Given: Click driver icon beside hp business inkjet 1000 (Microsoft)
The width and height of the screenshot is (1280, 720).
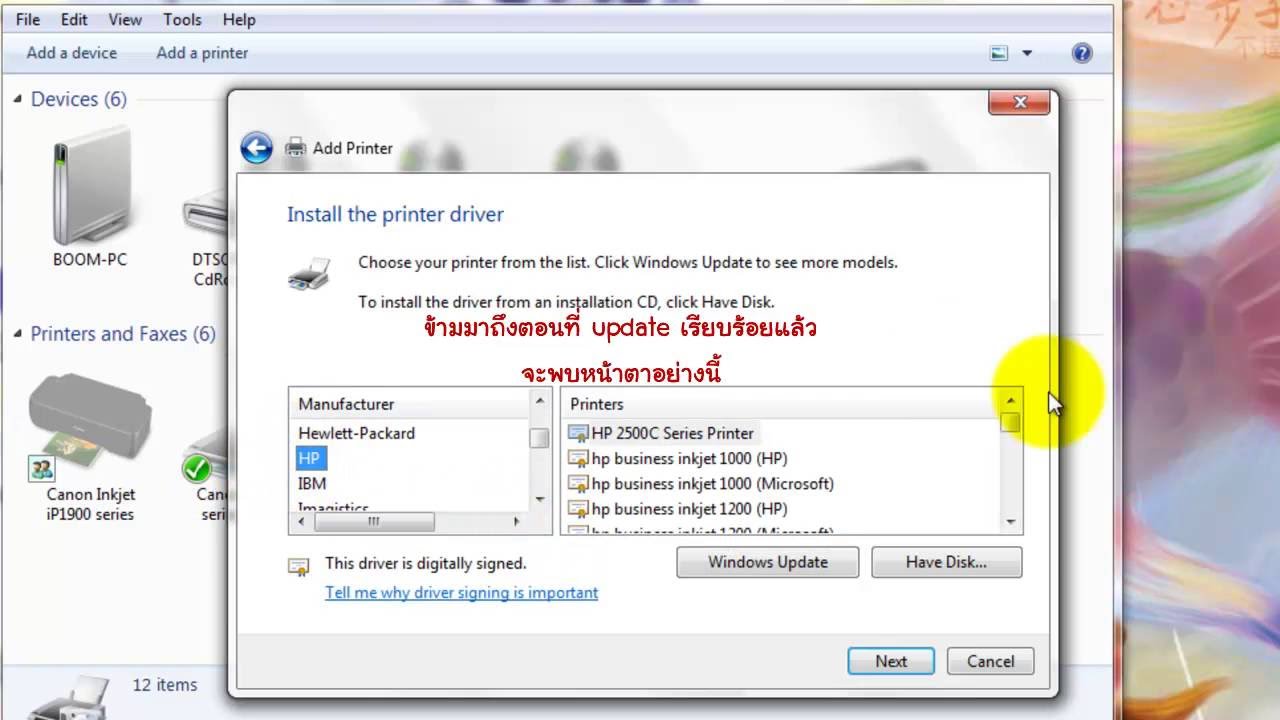Looking at the screenshot, I should [578, 483].
